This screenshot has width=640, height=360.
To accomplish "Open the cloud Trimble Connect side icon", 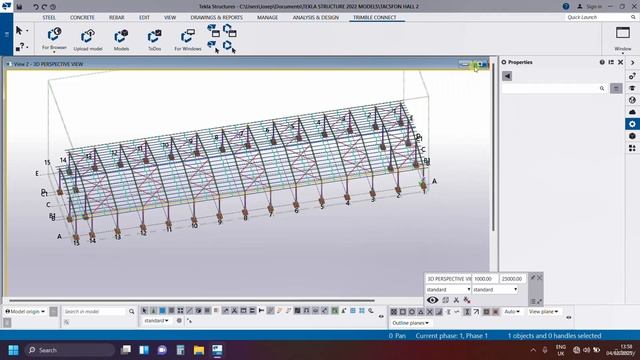I will [x=632, y=111].
